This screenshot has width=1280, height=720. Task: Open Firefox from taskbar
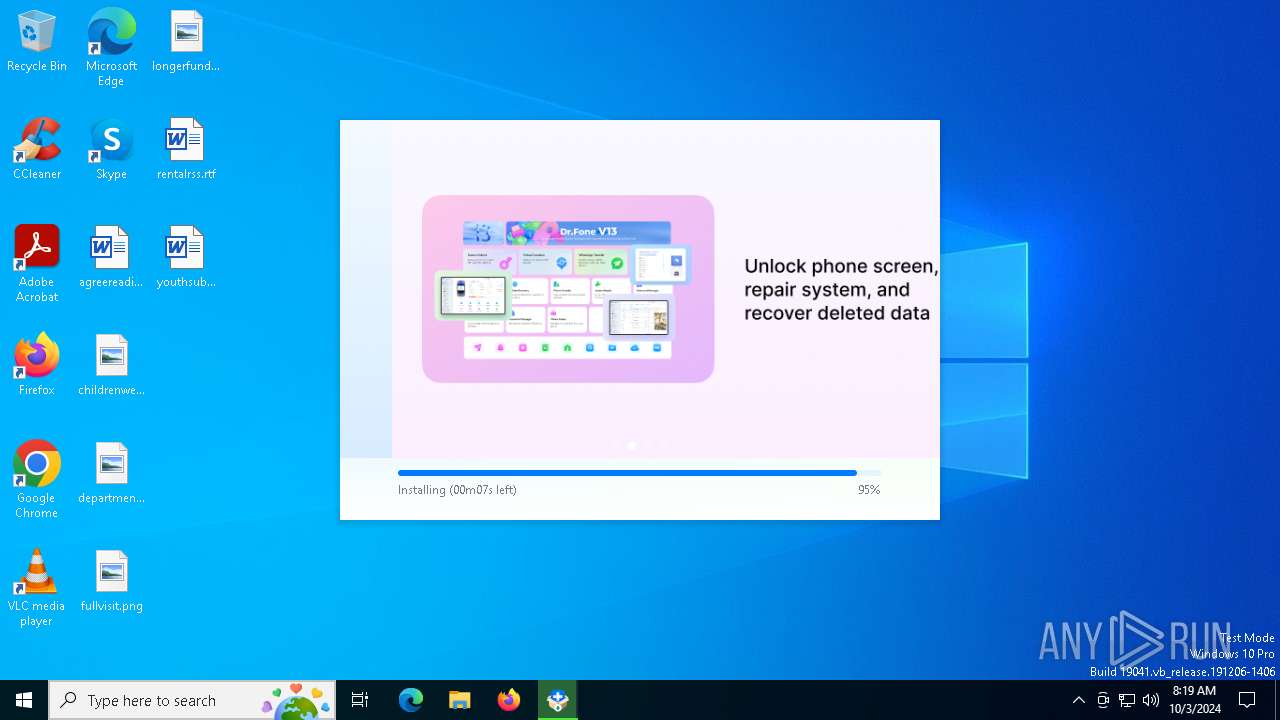[x=509, y=700]
